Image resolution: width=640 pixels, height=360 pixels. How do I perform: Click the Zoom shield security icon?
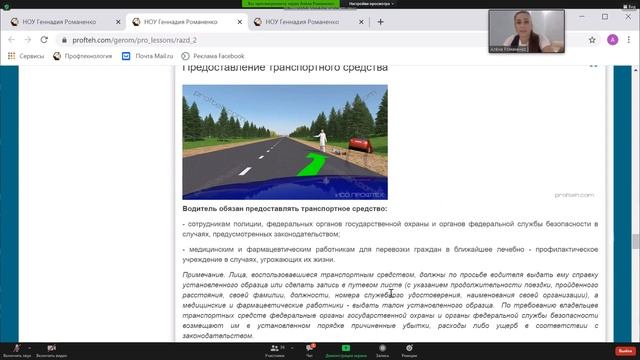[x=6, y=6]
